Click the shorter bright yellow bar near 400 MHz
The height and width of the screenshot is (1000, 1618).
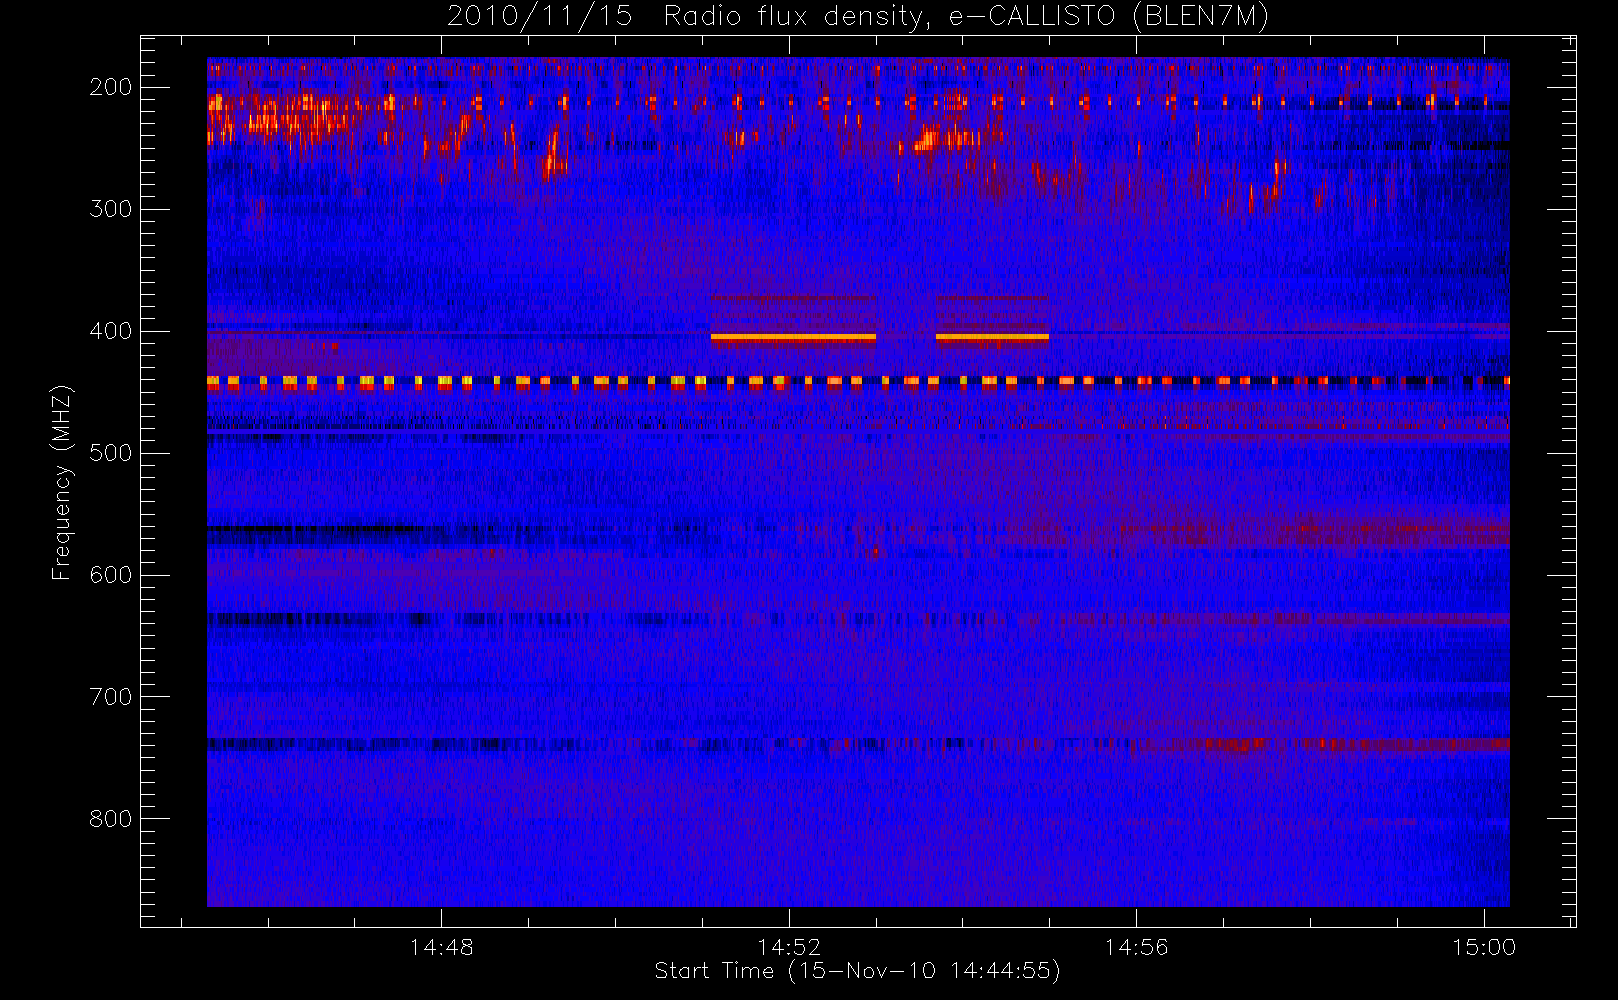[x=992, y=338]
